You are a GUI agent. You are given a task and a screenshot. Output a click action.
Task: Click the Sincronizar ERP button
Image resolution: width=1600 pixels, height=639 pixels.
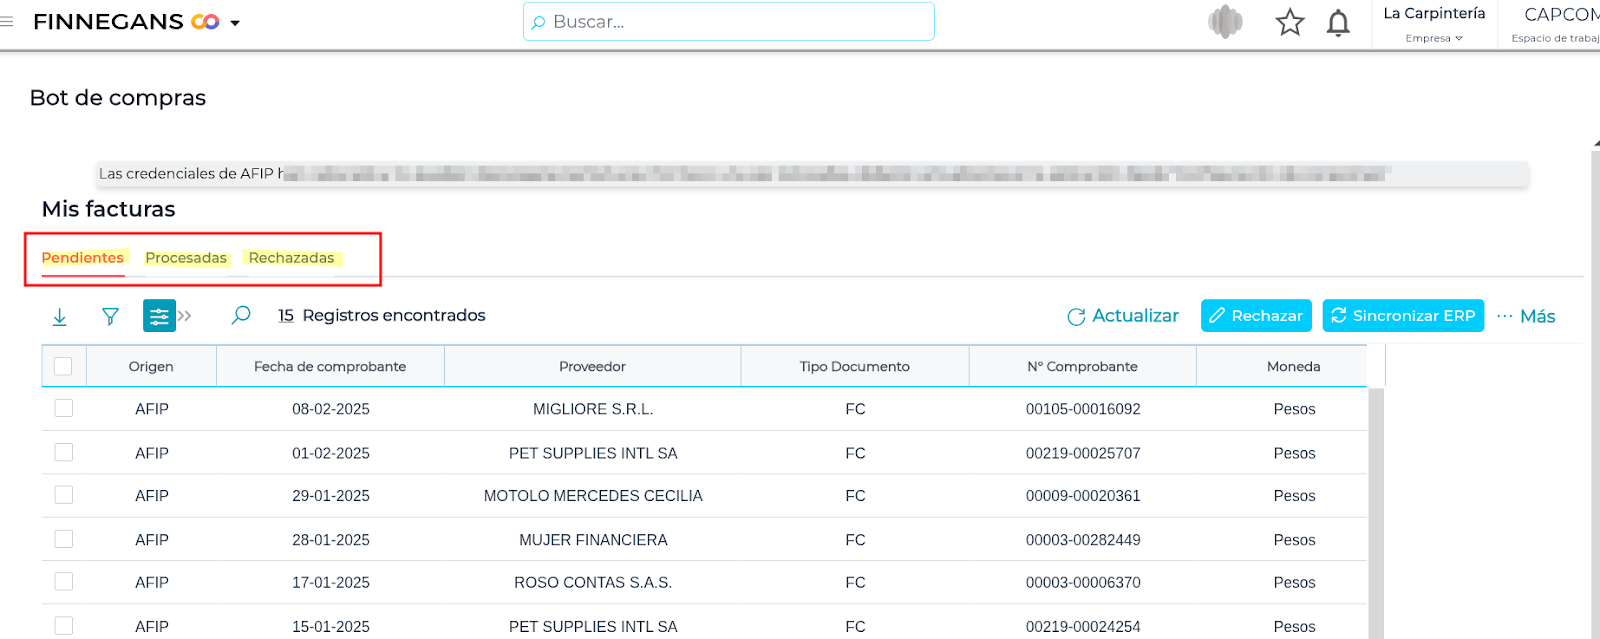pos(1403,316)
